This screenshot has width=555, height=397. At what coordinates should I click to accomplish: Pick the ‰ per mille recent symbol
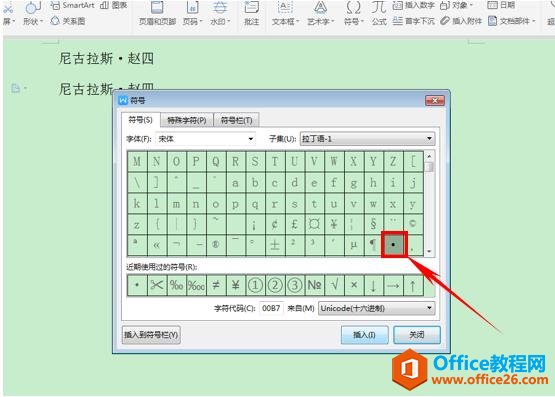tap(176, 284)
